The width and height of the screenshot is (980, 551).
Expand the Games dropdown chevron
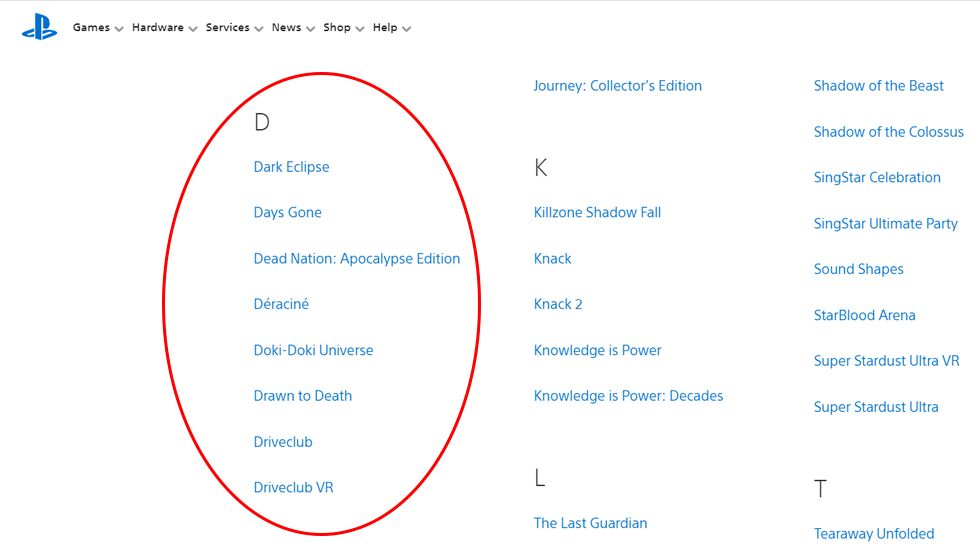point(119,29)
